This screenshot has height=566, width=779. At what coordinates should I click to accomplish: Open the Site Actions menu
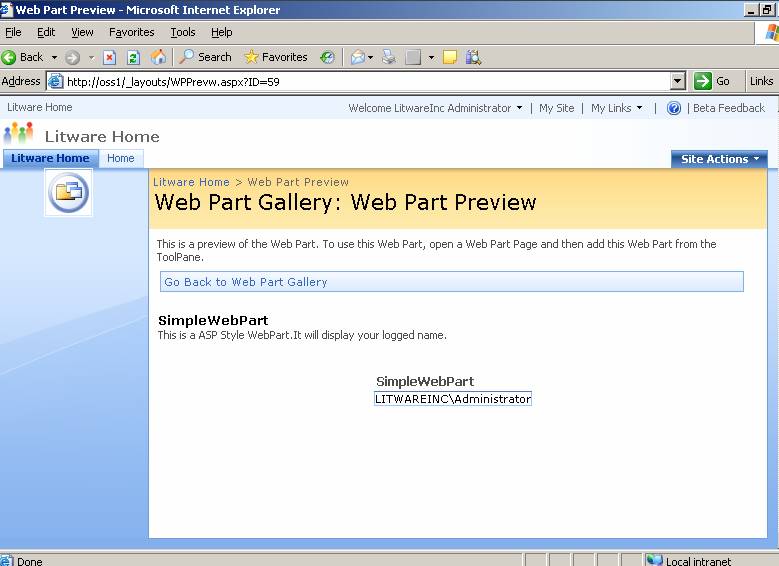[719, 159]
